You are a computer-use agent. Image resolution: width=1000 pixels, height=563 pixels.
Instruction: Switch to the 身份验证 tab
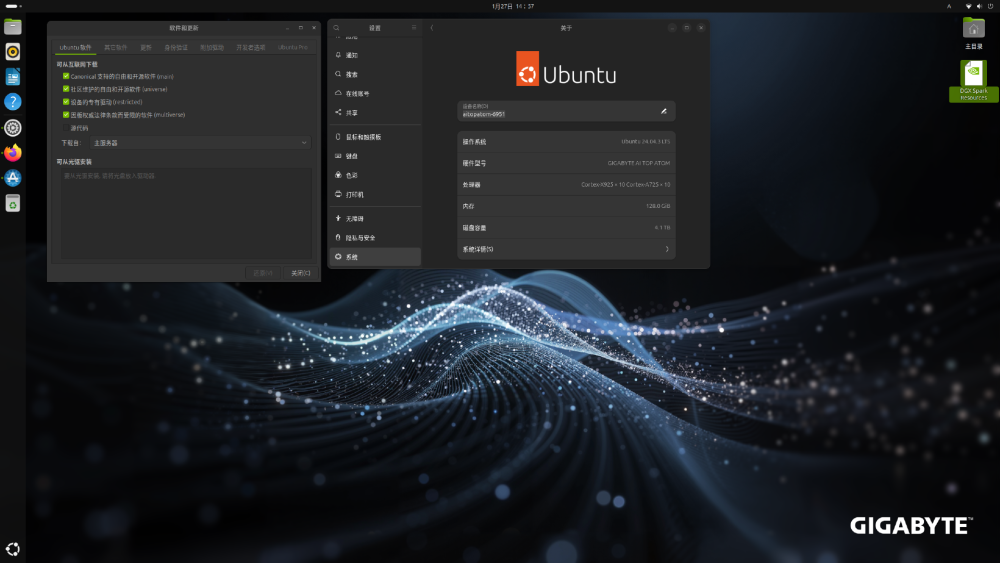[x=176, y=47]
